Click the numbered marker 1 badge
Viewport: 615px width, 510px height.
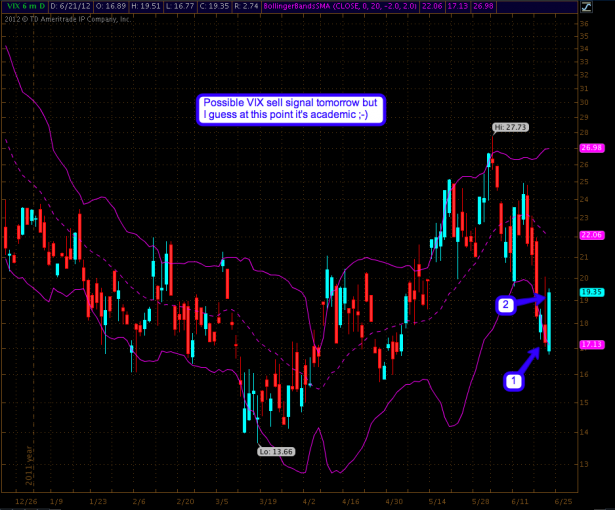pyautogui.click(x=512, y=382)
